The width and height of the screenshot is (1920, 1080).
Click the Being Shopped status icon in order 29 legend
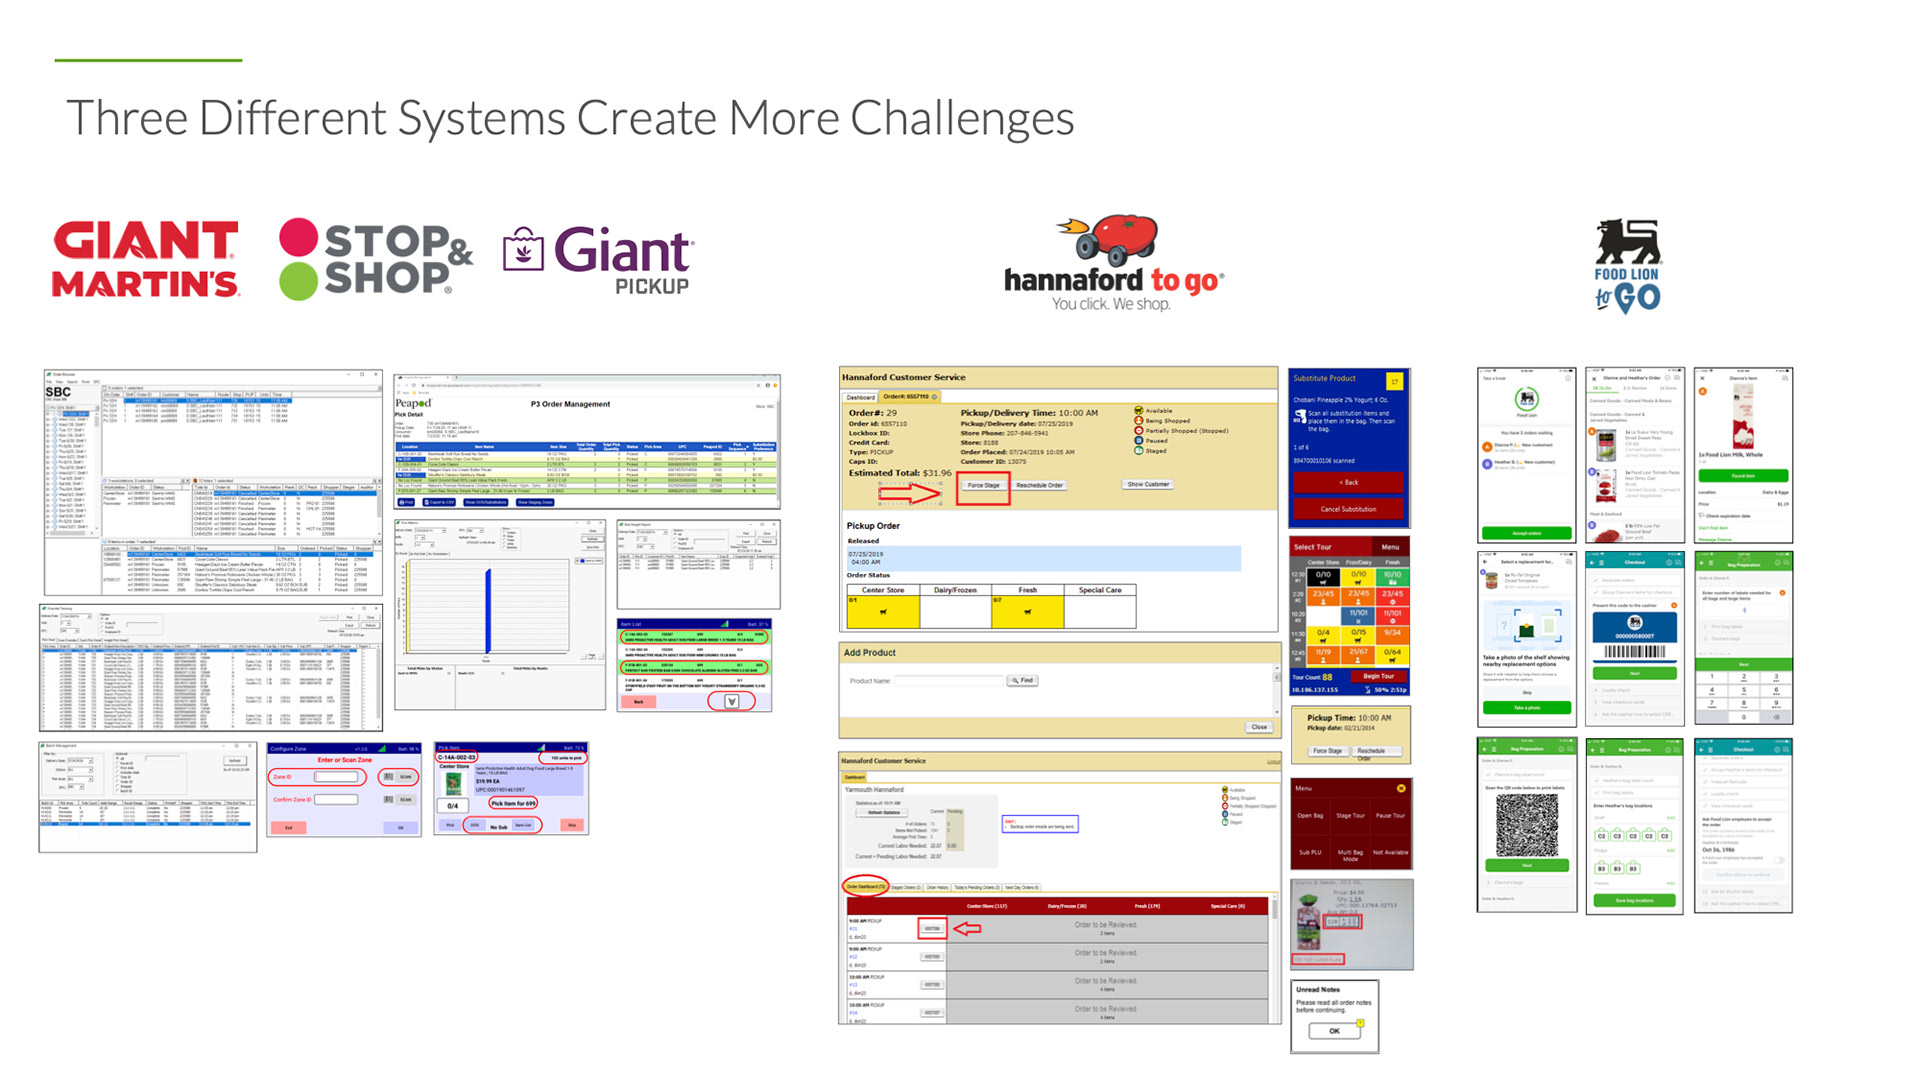coord(1138,421)
